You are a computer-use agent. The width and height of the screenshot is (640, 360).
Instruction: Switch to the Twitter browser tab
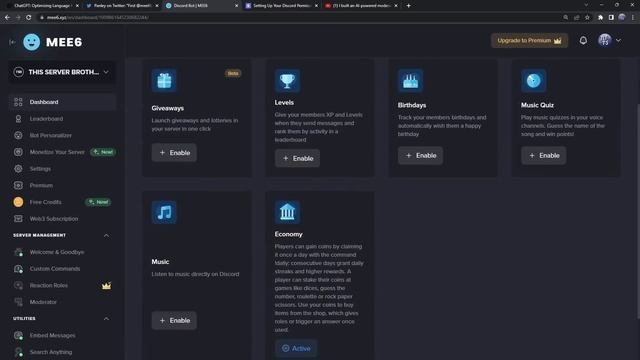[x=122, y=6]
